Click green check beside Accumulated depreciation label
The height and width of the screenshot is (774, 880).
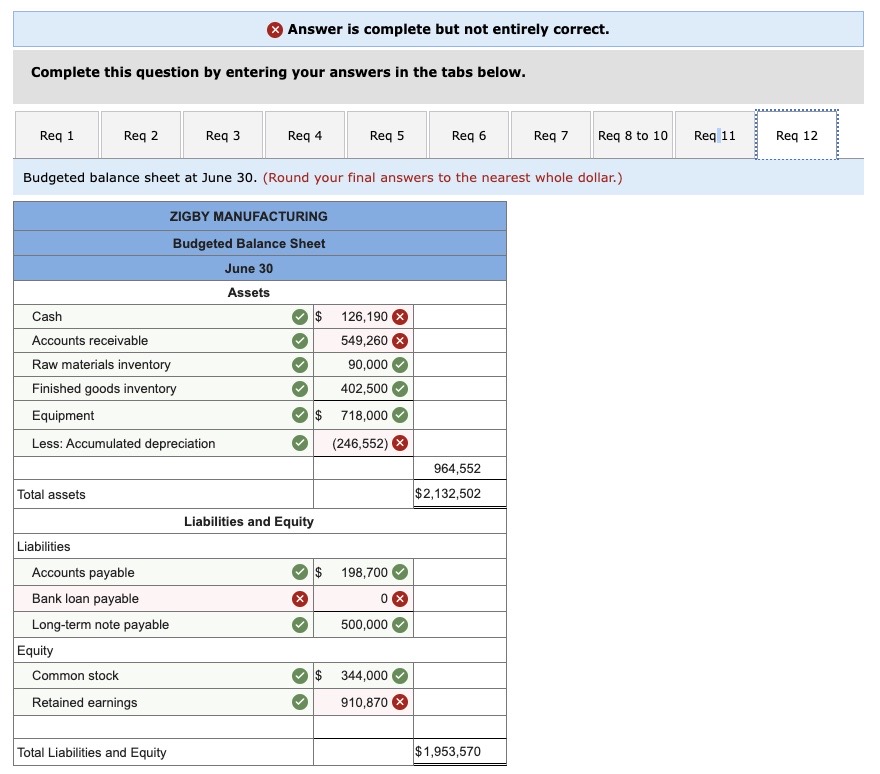(x=300, y=443)
